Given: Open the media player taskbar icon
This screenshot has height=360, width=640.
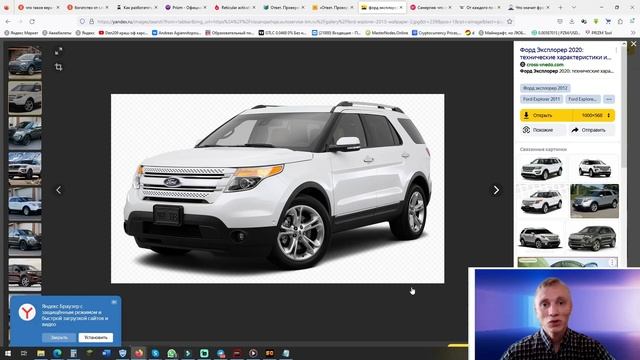Looking at the screenshot, I should pyautogui.click(x=253, y=353).
